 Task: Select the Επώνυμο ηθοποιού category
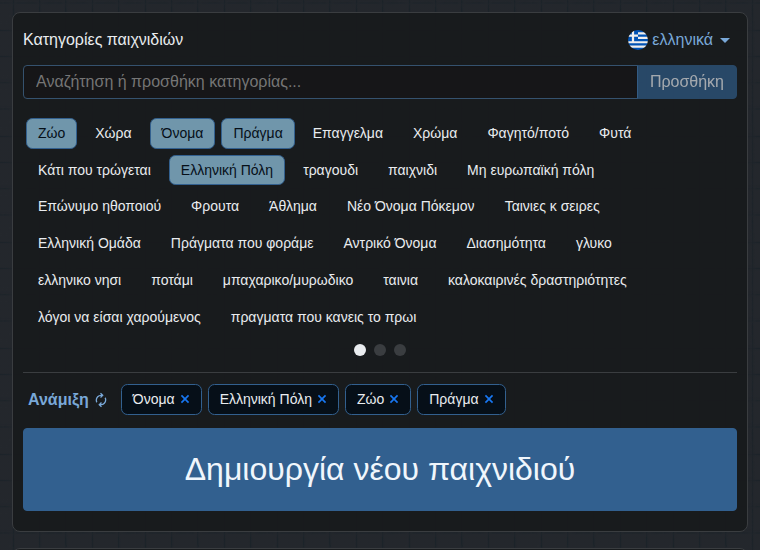click(x=99, y=206)
